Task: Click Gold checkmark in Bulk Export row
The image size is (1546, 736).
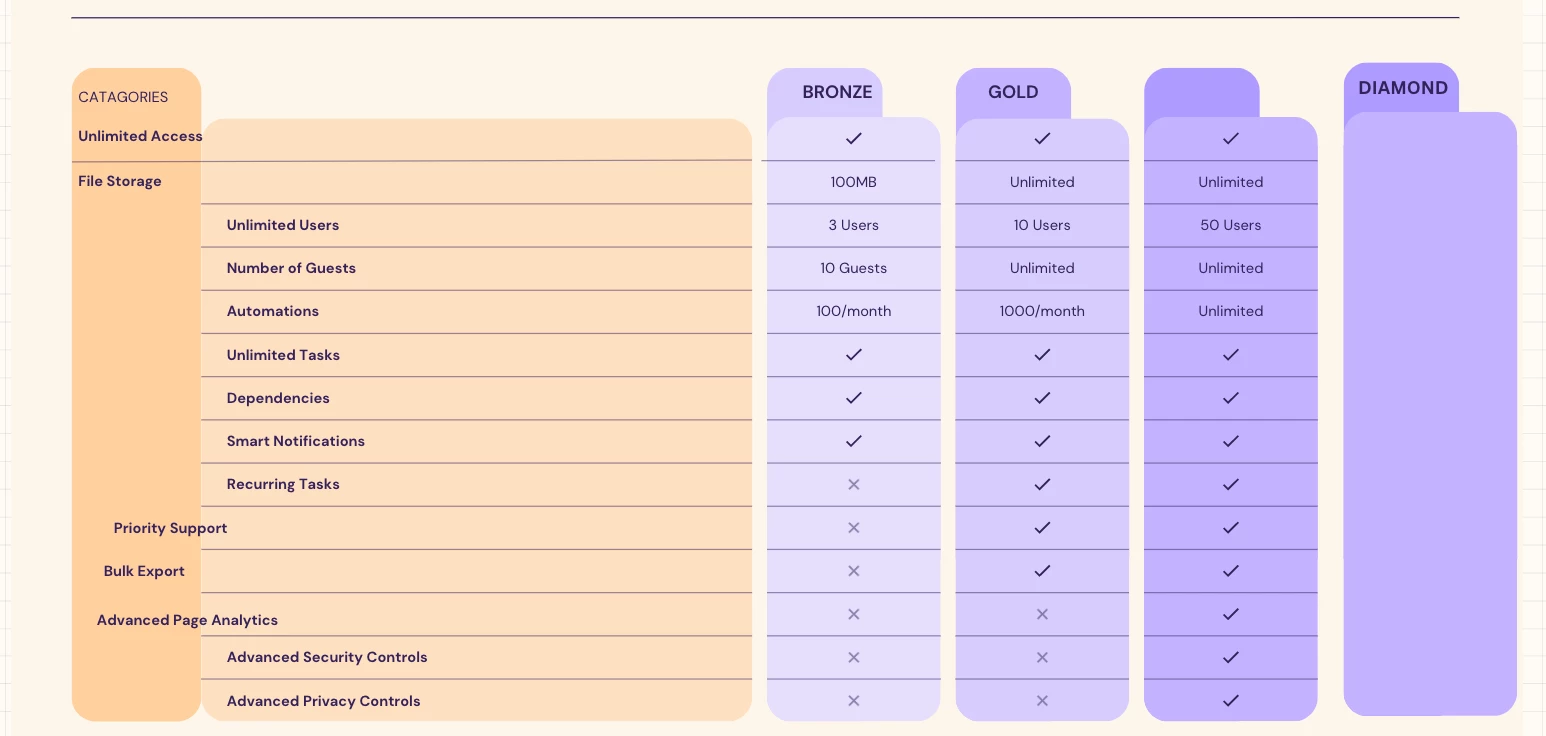Action: 1042,571
